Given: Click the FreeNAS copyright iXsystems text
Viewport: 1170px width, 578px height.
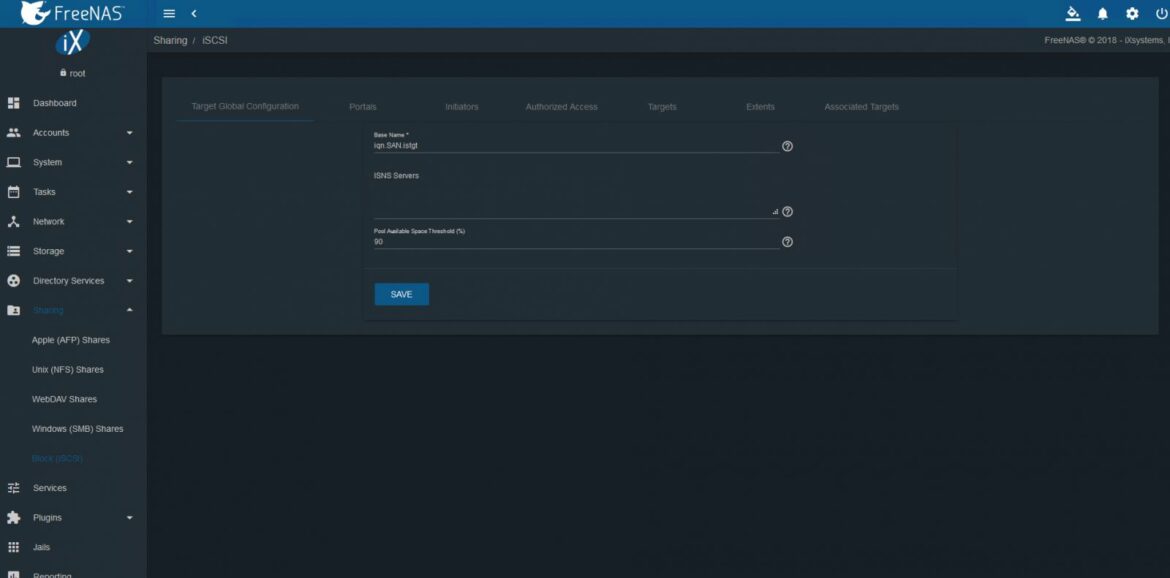Looking at the screenshot, I should point(1107,40).
